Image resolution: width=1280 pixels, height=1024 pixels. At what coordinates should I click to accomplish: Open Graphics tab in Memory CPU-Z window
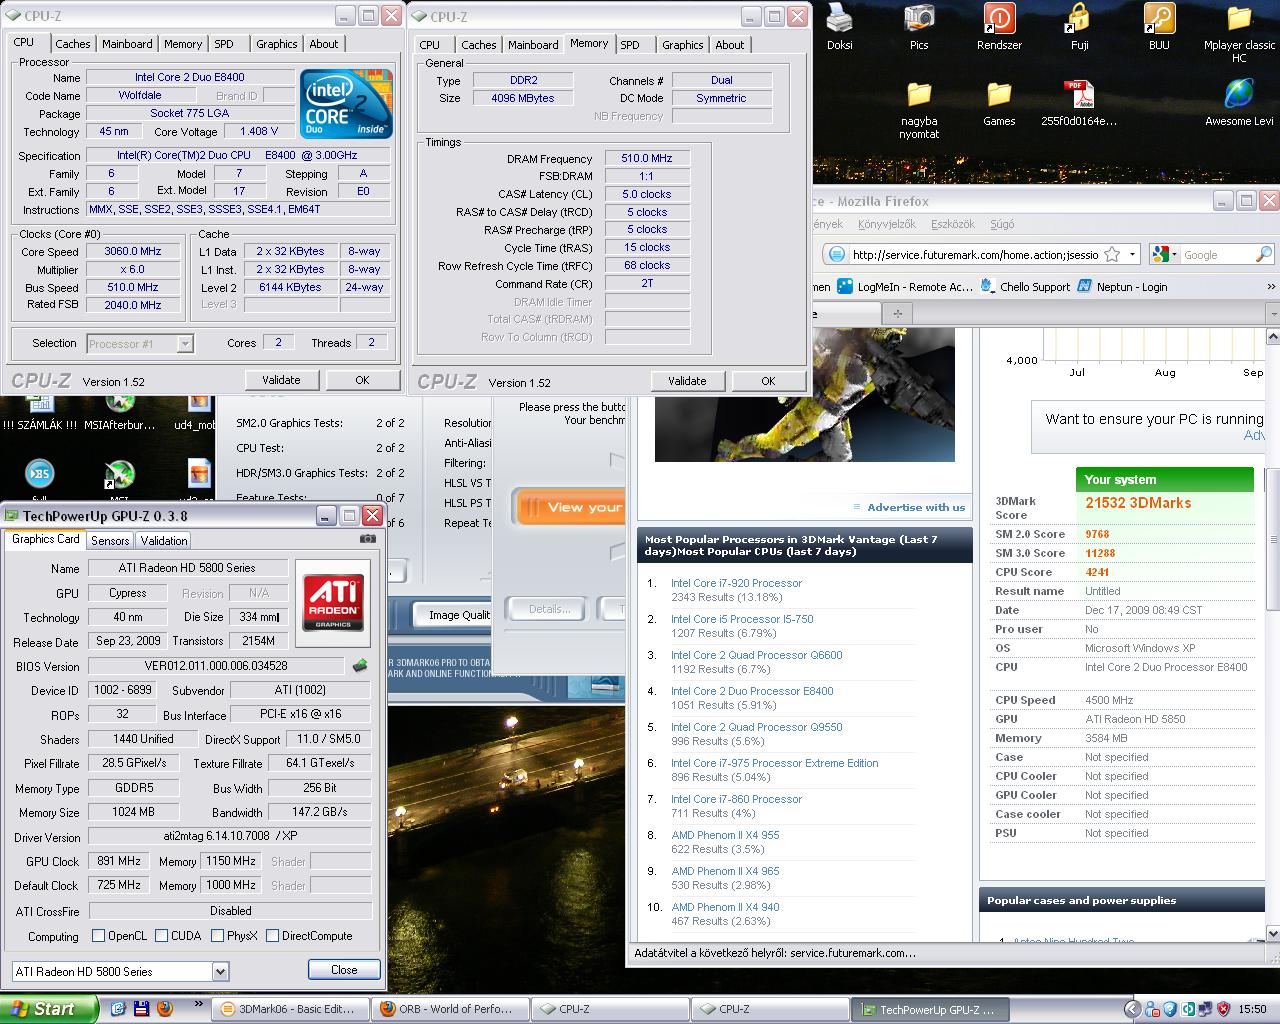(x=683, y=45)
